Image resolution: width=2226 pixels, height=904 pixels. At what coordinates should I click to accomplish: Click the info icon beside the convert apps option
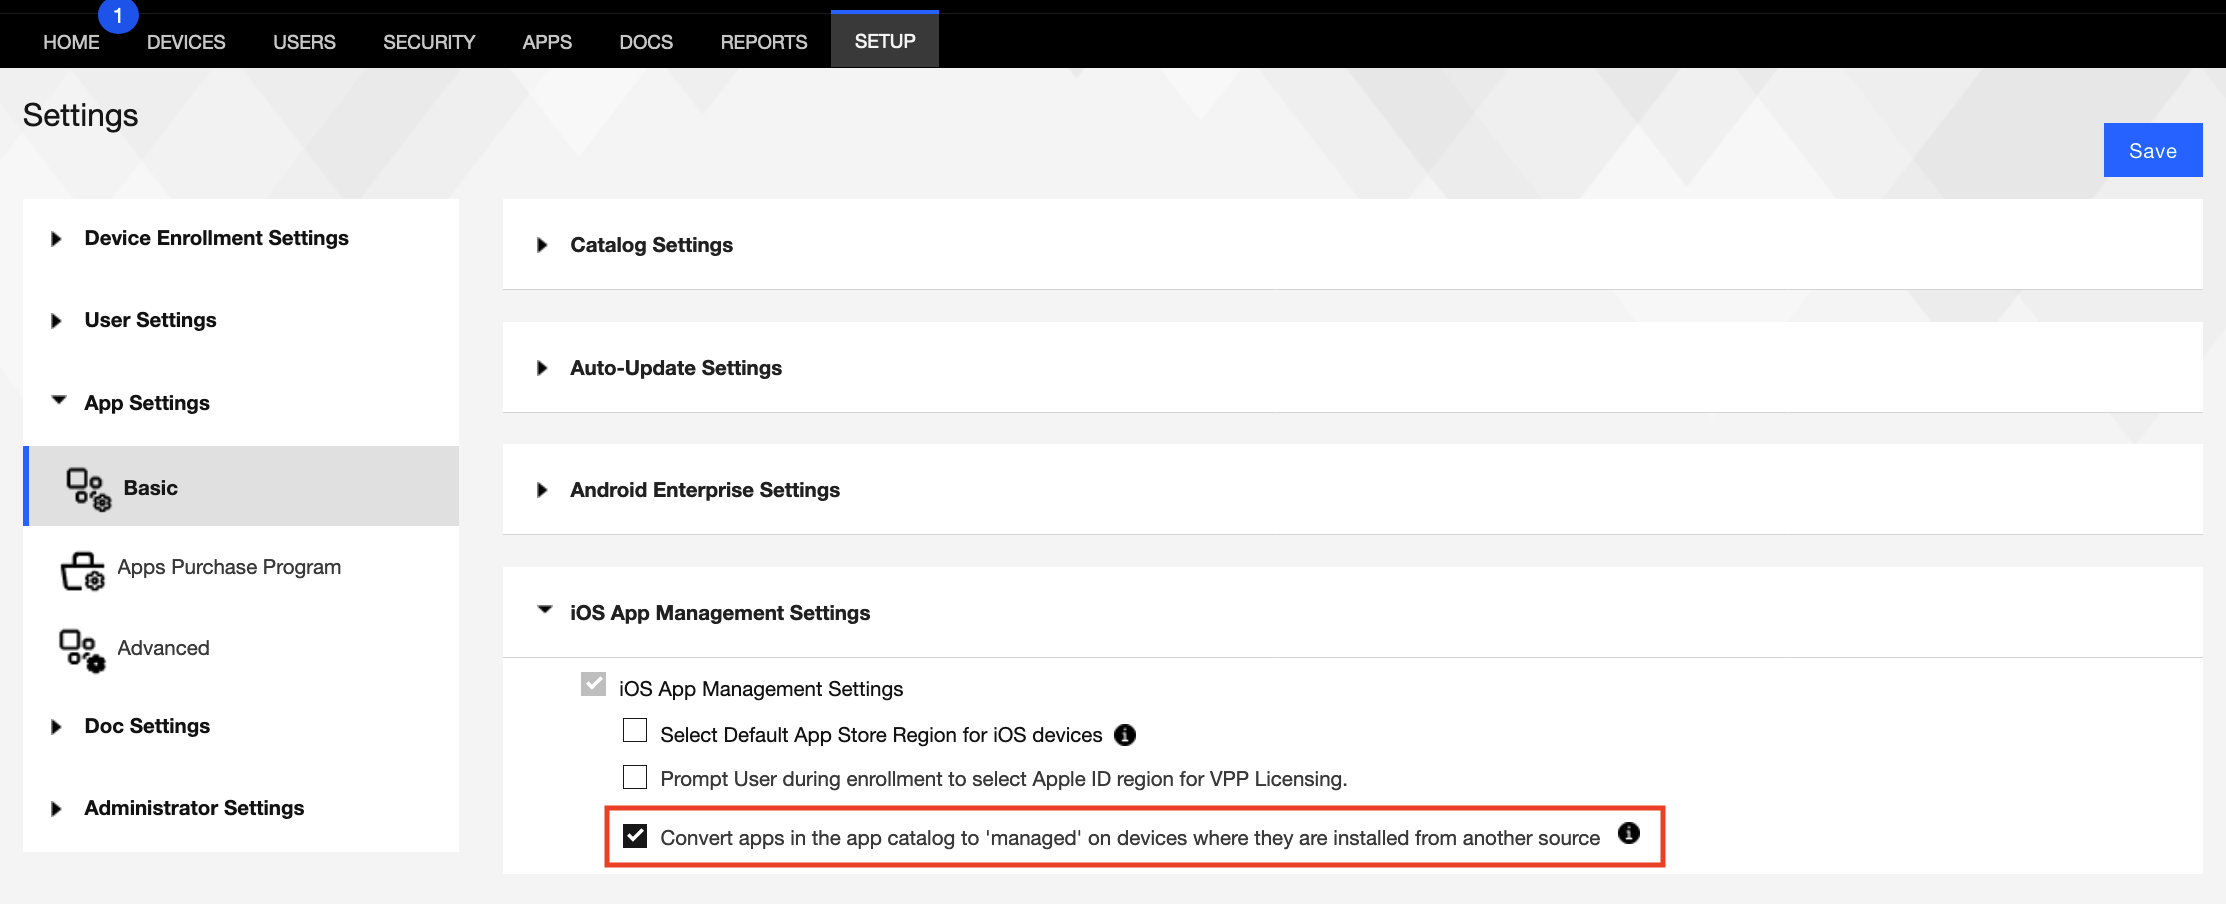(1630, 835)
